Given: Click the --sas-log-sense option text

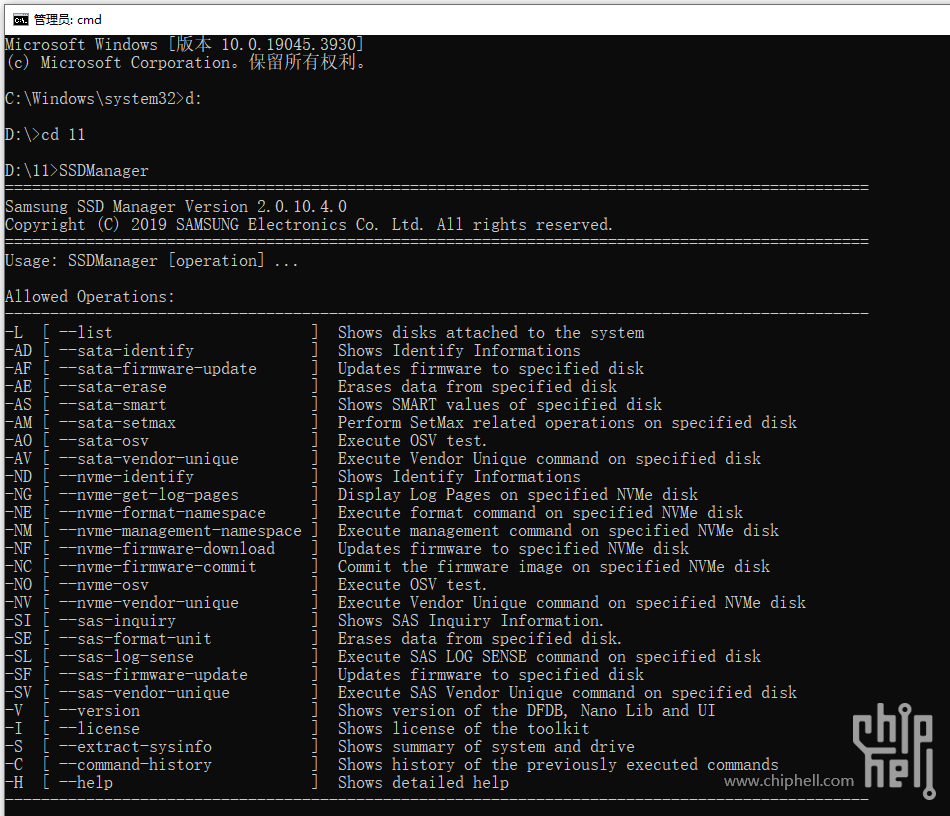Looking at the screenshot, I should coord(126,657).
